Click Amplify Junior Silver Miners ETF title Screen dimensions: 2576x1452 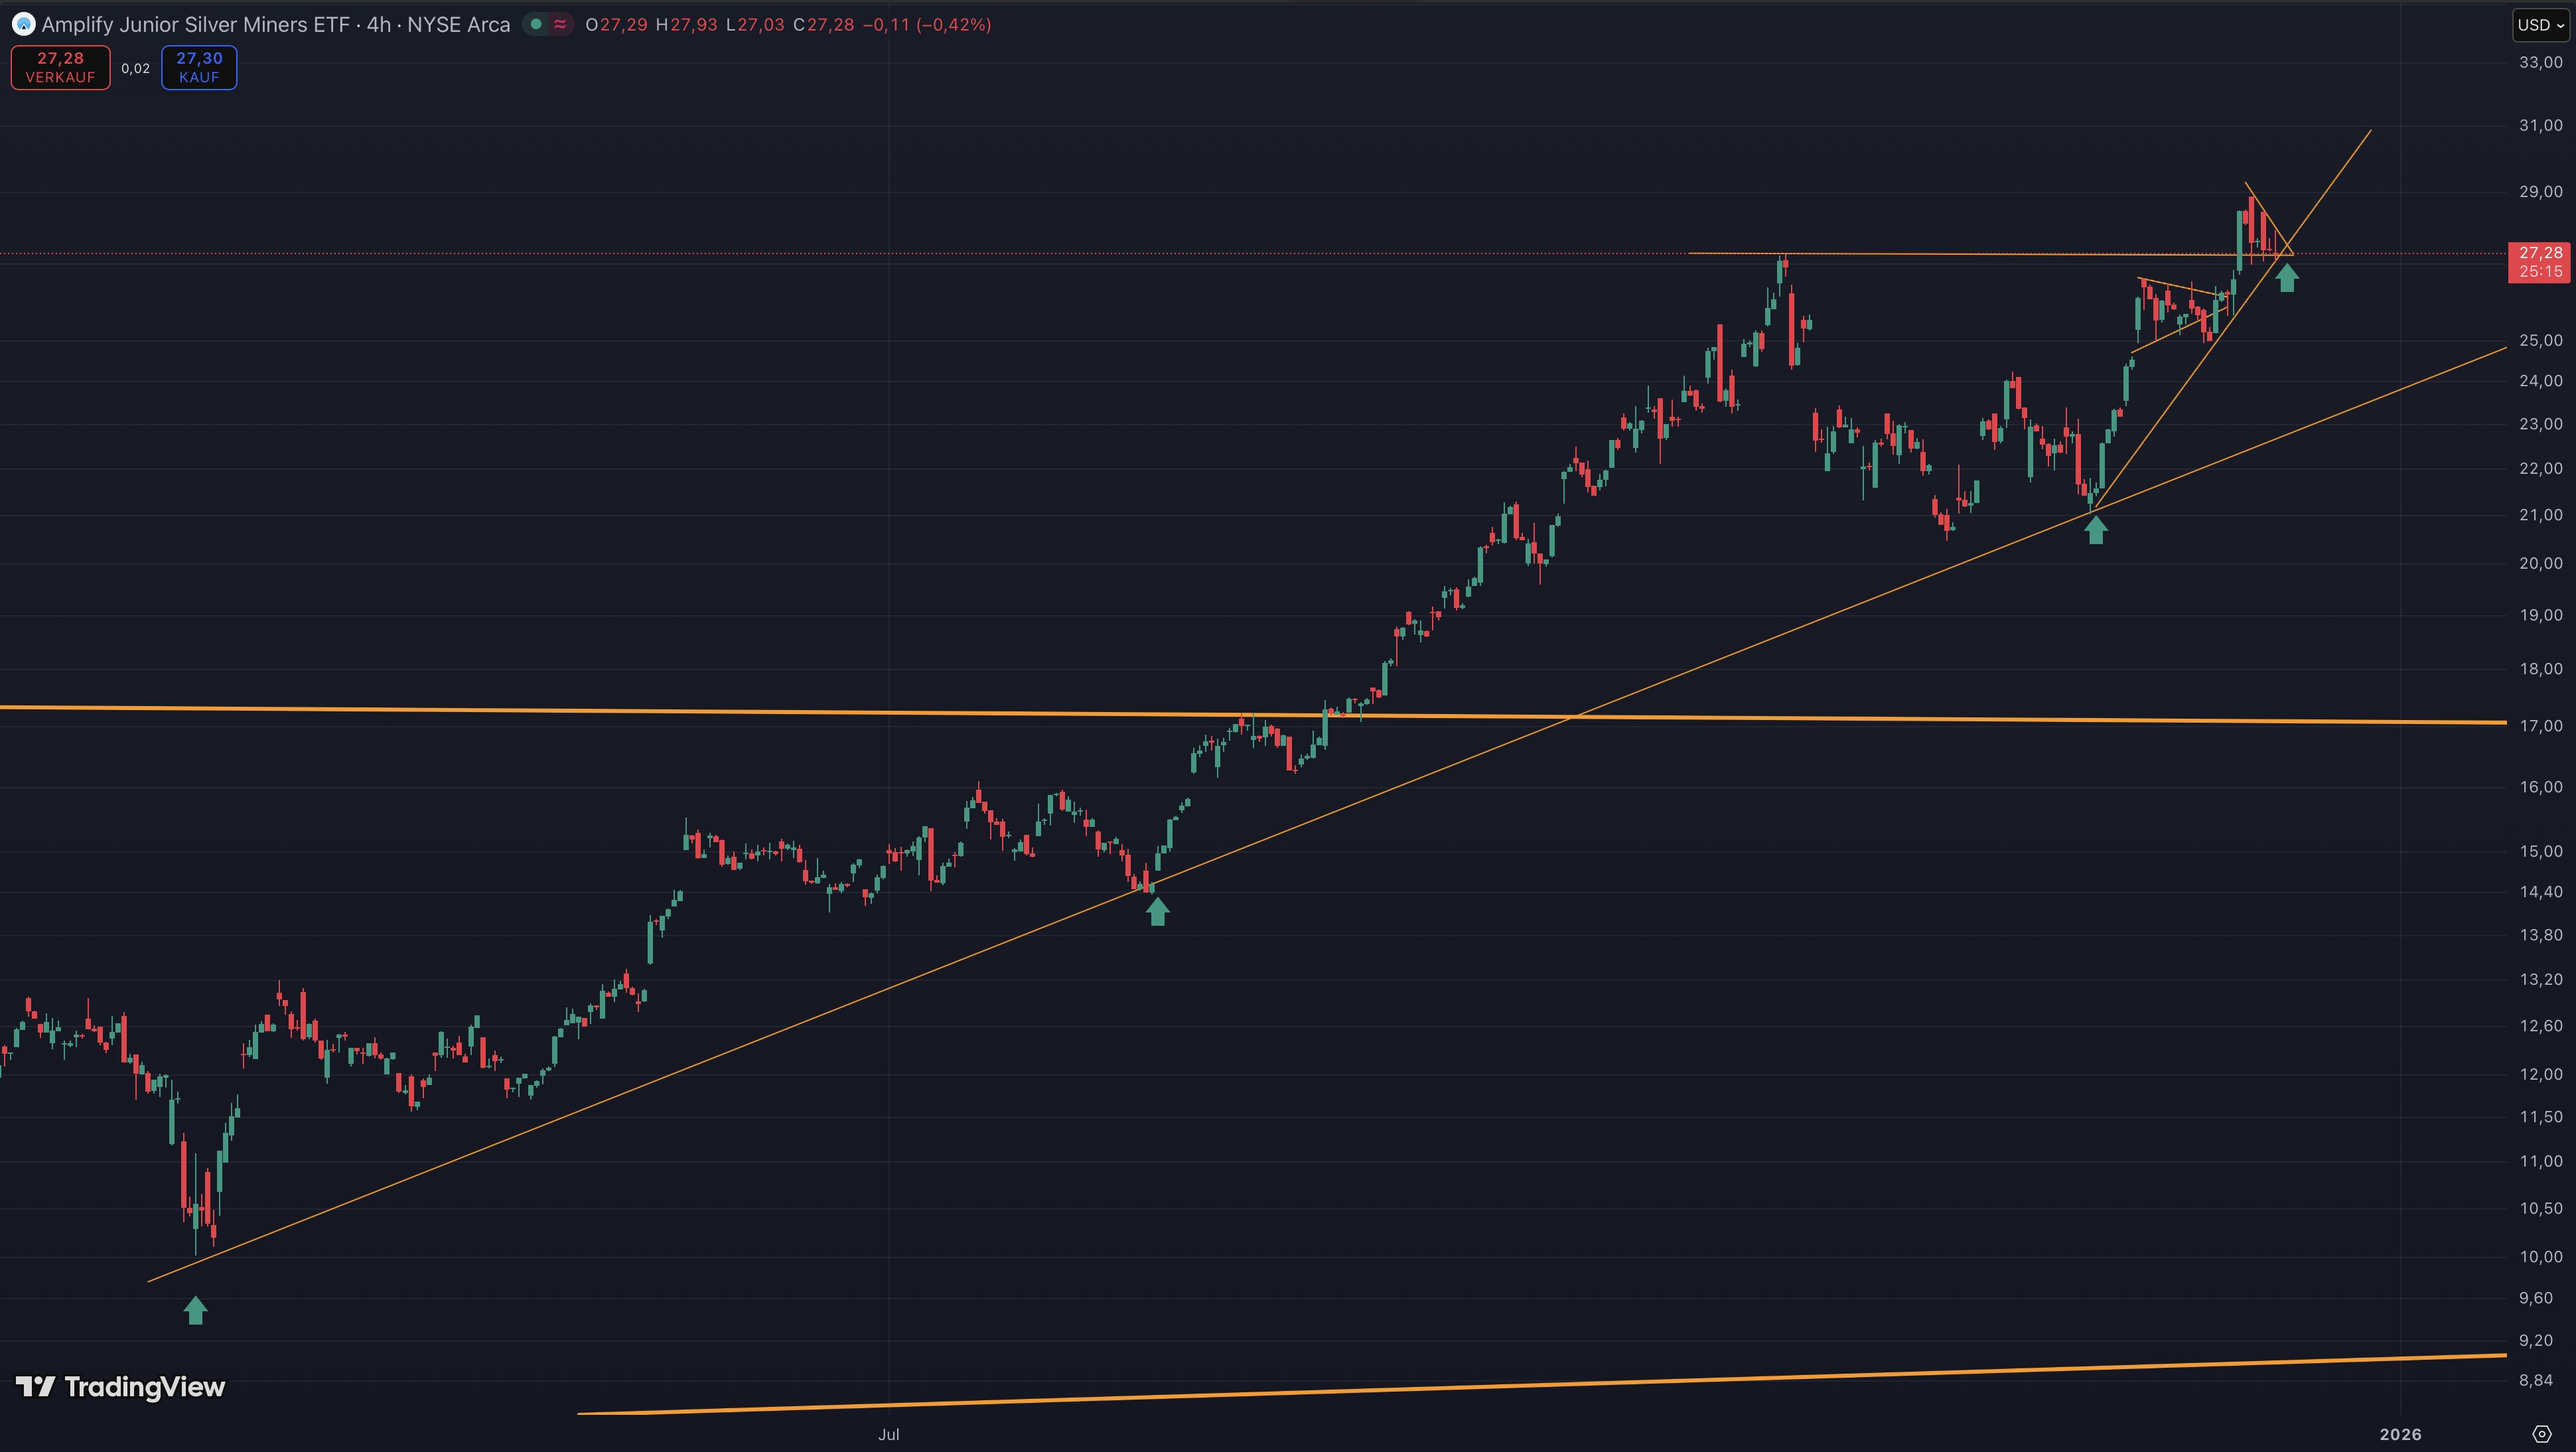click(x=195, y=24)
